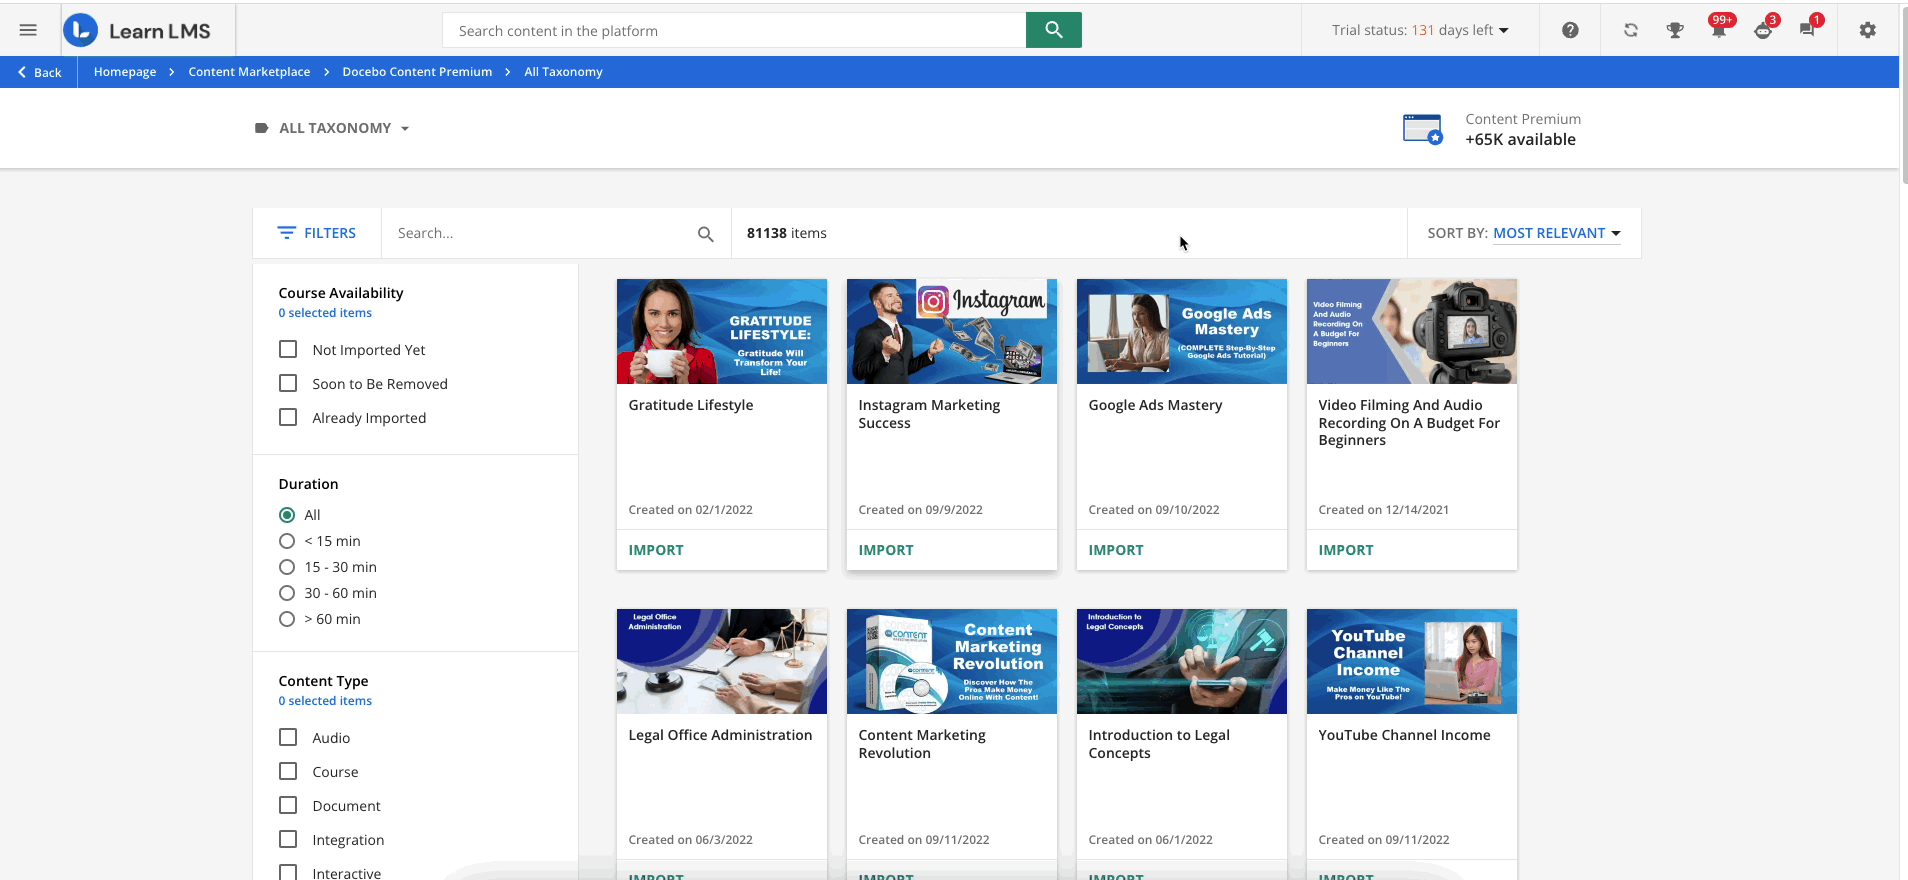Screen dimensions: 1908x880
Task: Expand the All Taxonomy dropdown
Action: (334, 128)
